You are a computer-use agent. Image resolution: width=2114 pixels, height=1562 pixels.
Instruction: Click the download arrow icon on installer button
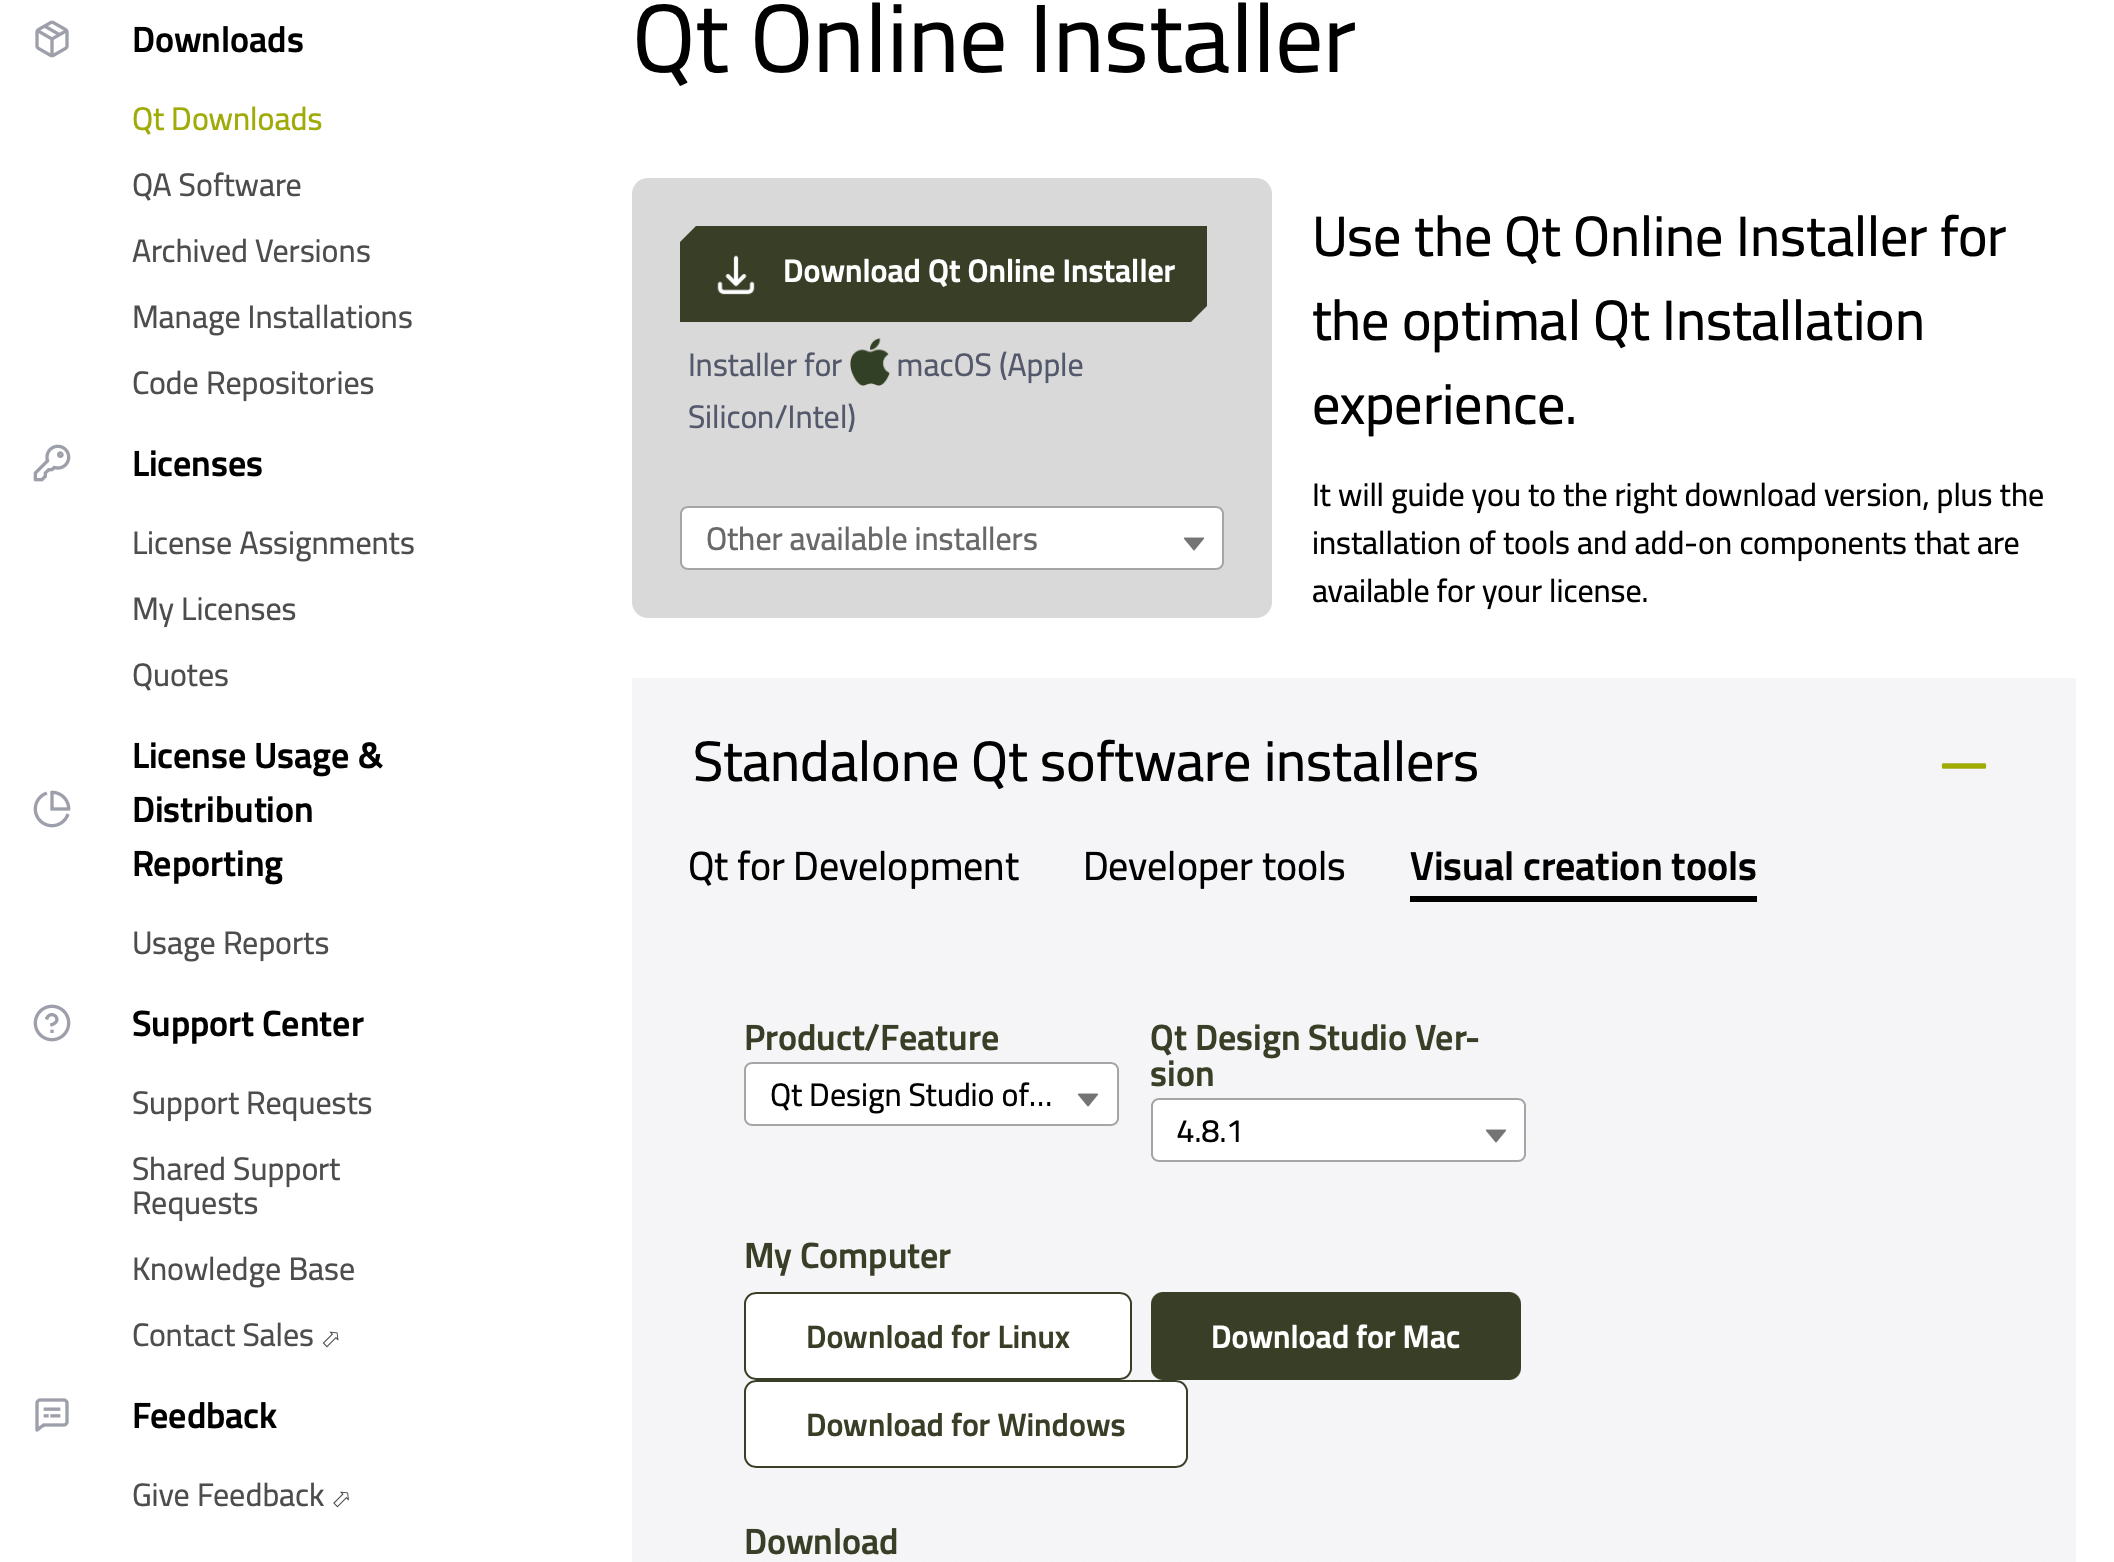click(x=736, y=274)
